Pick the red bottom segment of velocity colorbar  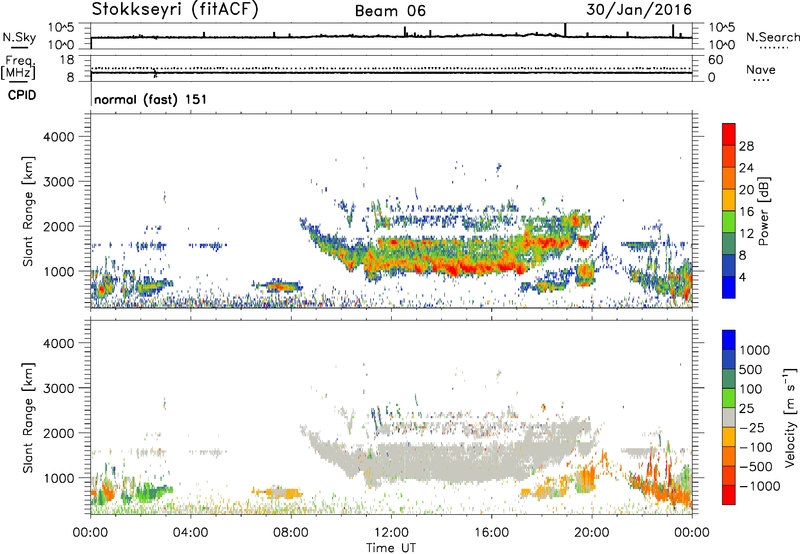pyautogui.click(x=729, y=495)
